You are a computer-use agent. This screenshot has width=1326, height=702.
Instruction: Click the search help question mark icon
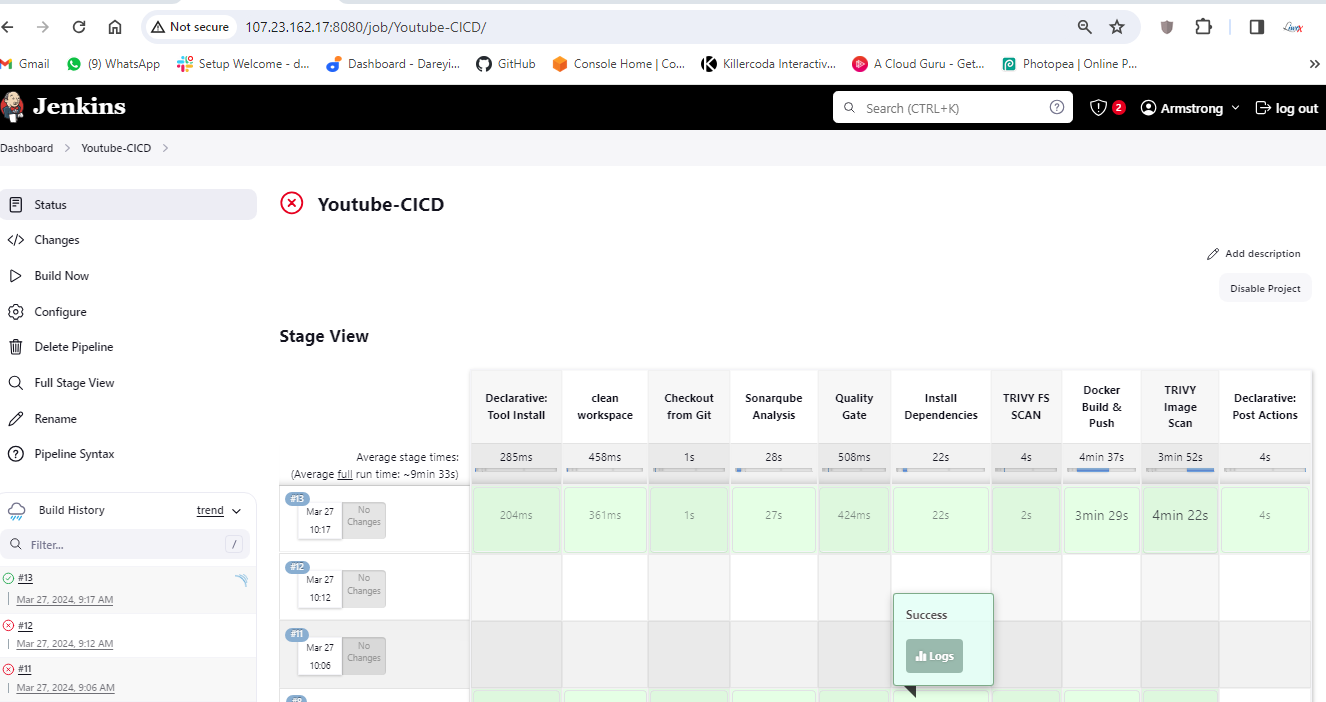1056,108
